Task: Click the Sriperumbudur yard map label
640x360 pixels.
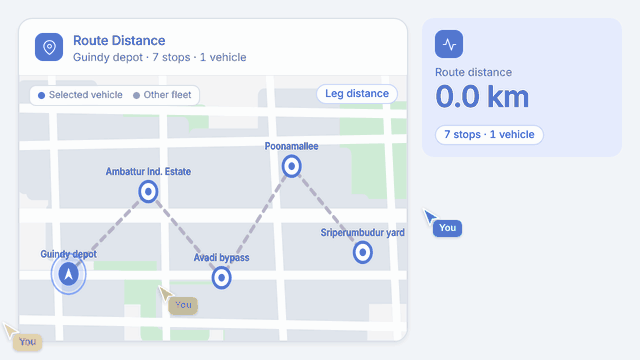Action: [x=362, y=233]
